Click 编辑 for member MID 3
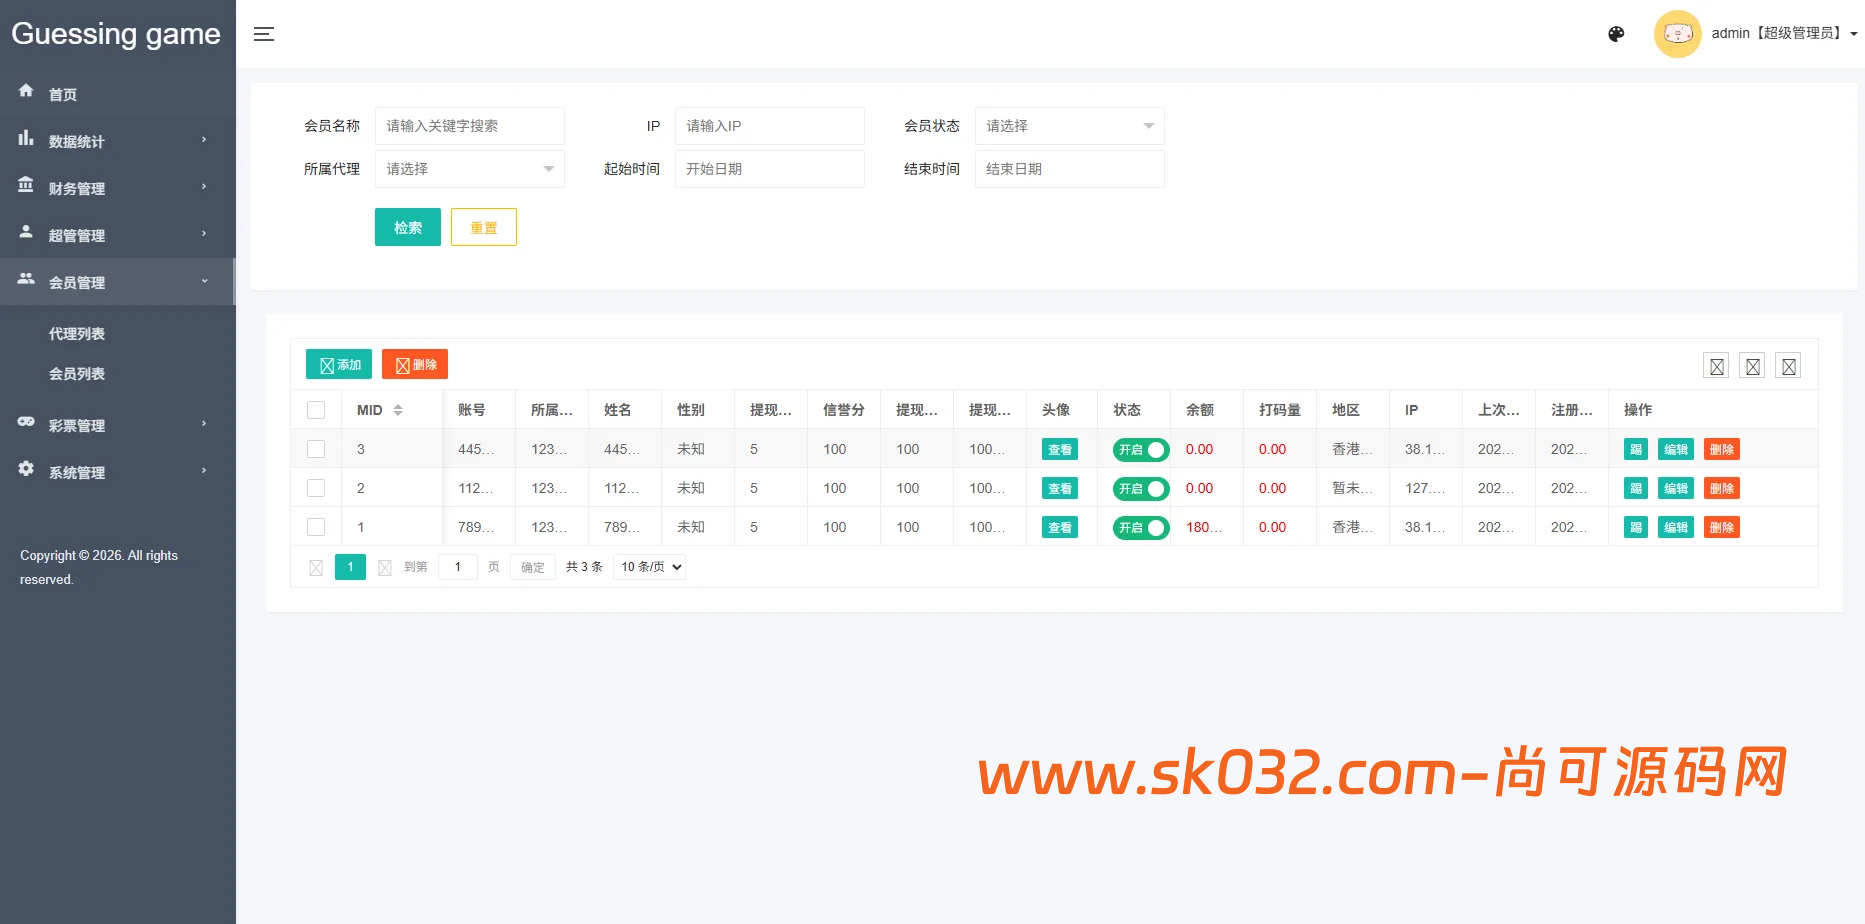The image size is (1865, 924). click(x=1675, y=450)
